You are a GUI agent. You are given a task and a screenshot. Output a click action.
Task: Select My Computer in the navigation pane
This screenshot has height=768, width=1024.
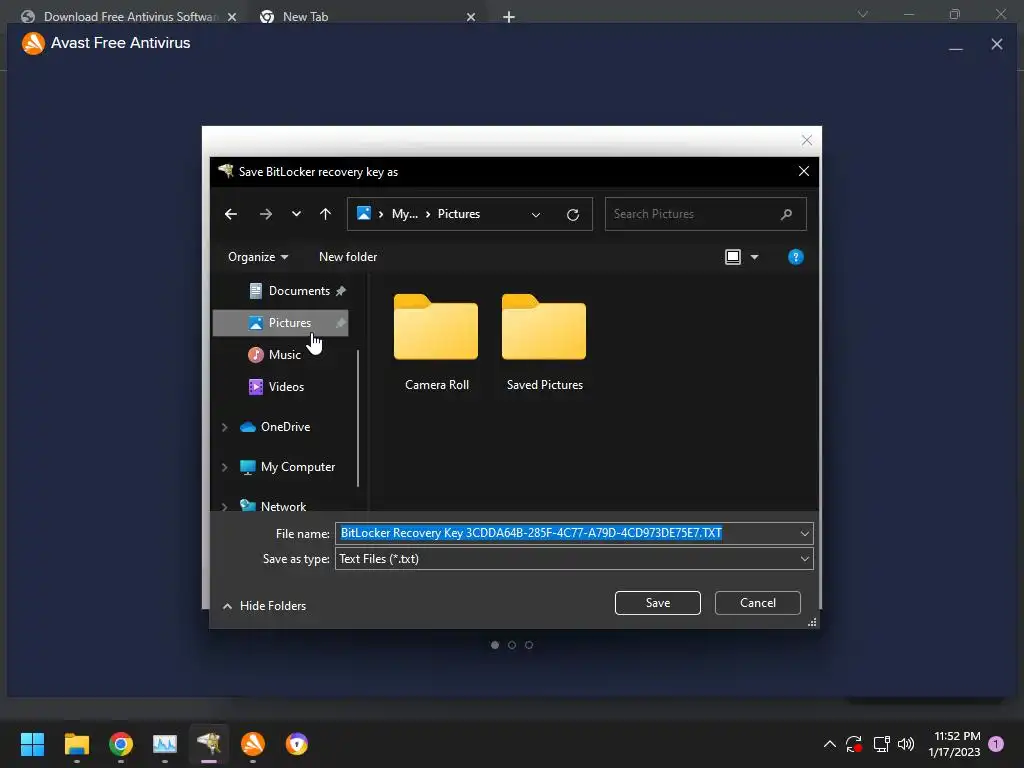point(298,467)
